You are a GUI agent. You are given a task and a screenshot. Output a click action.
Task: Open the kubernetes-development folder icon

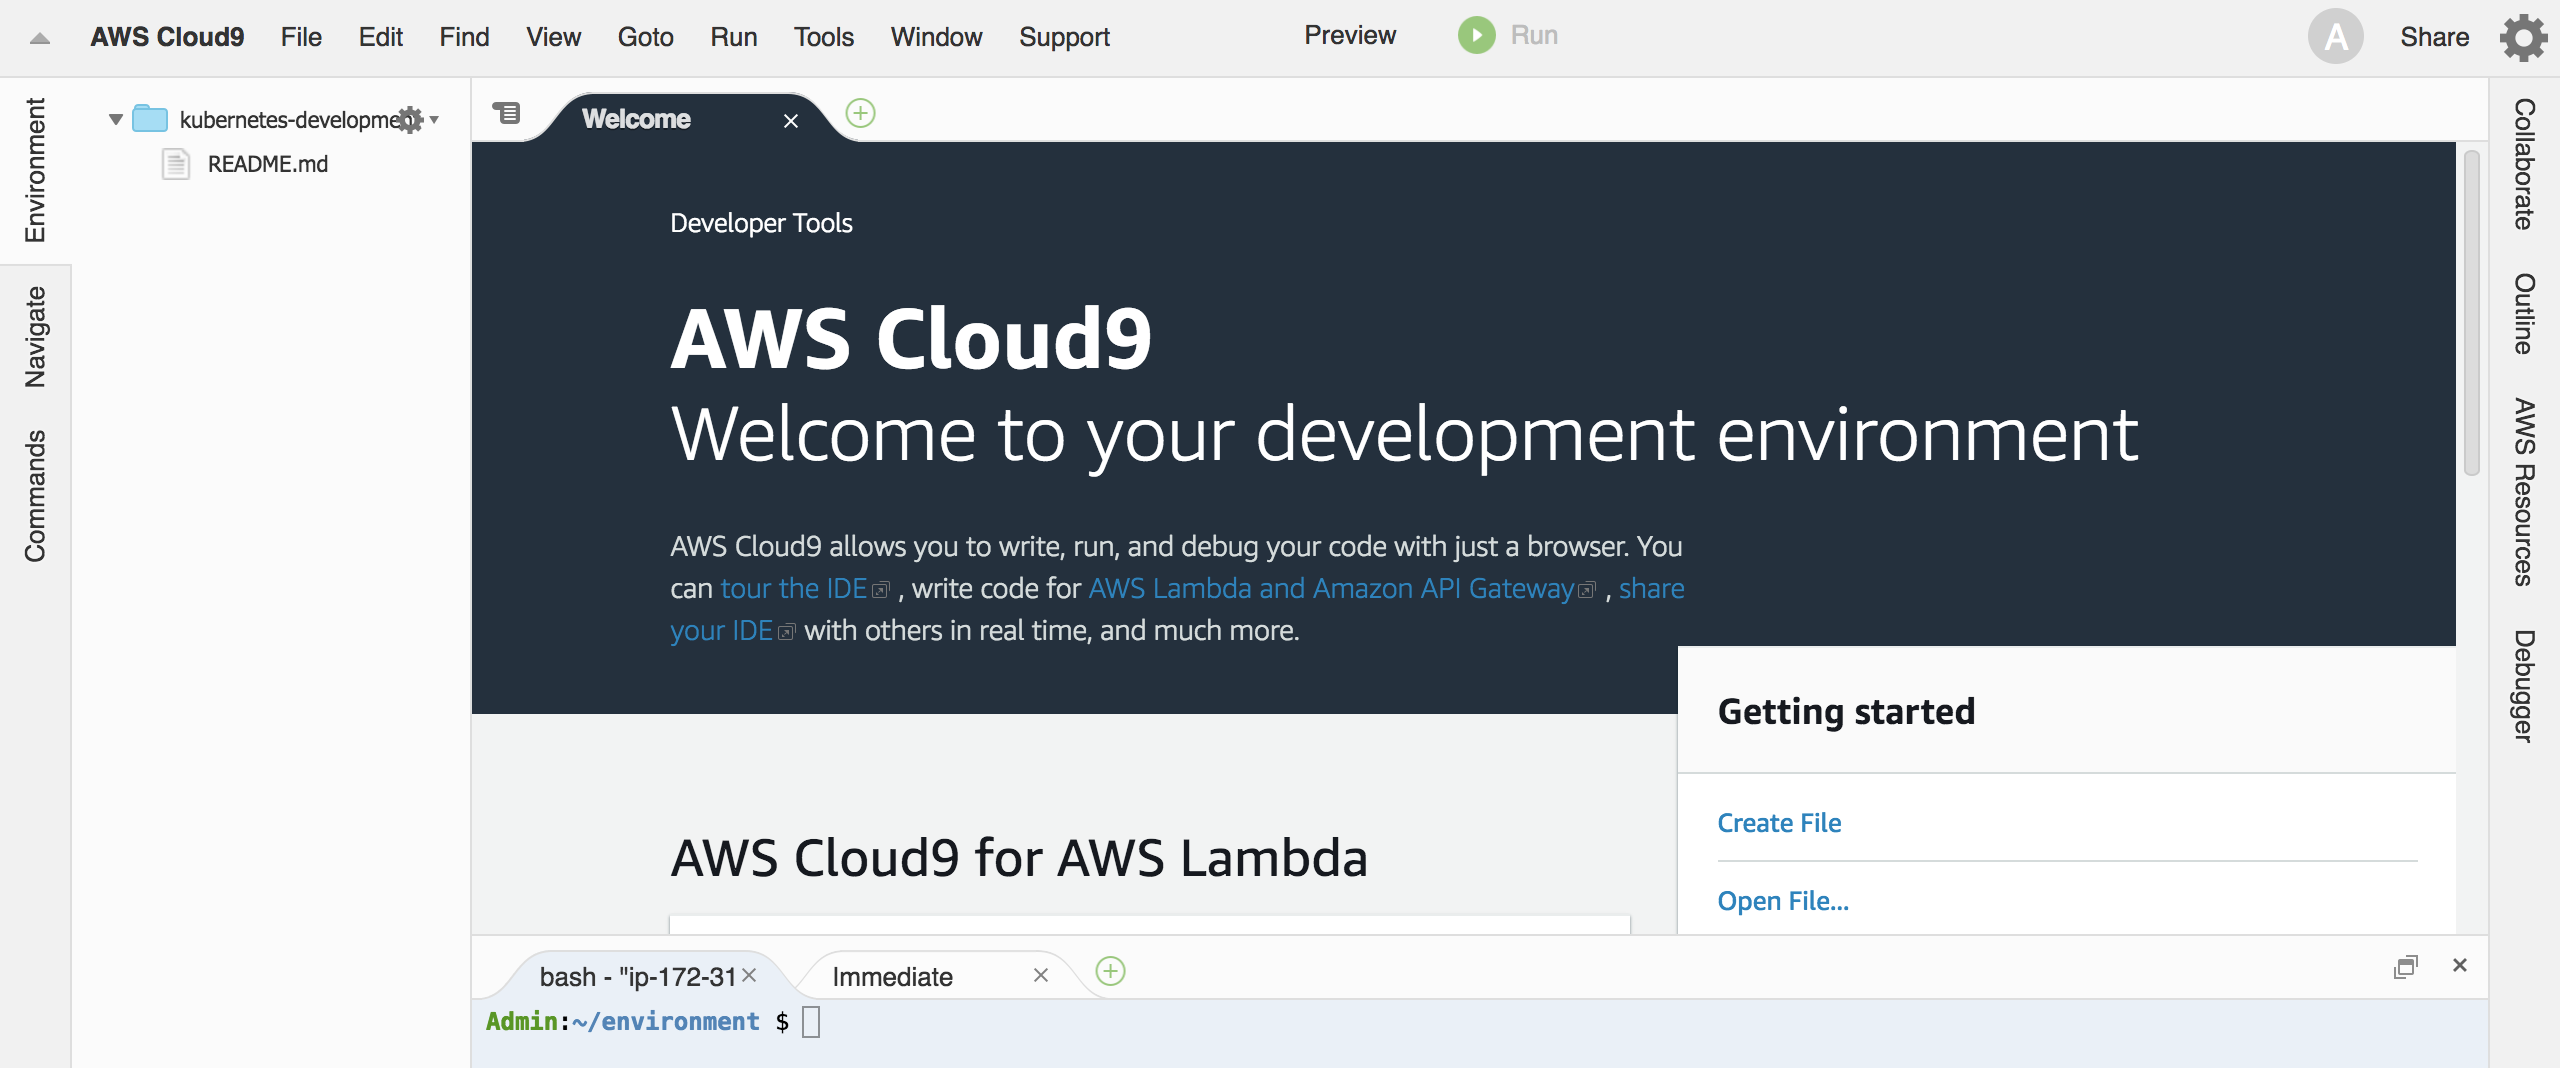click(x=150, y=119)
